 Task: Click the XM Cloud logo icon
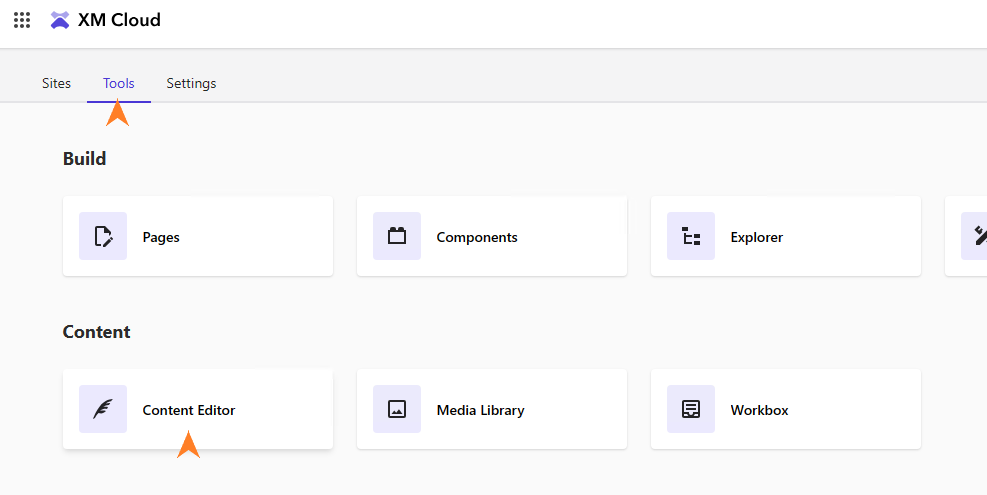[x=60, y=20]
